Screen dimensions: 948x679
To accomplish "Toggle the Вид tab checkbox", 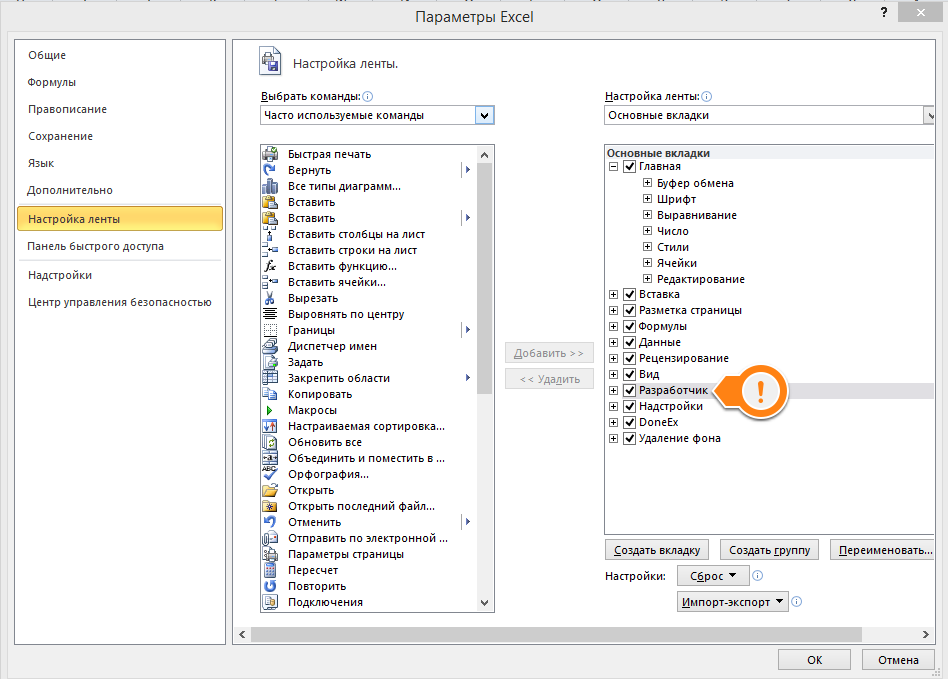I will click(x=629, y=374).
